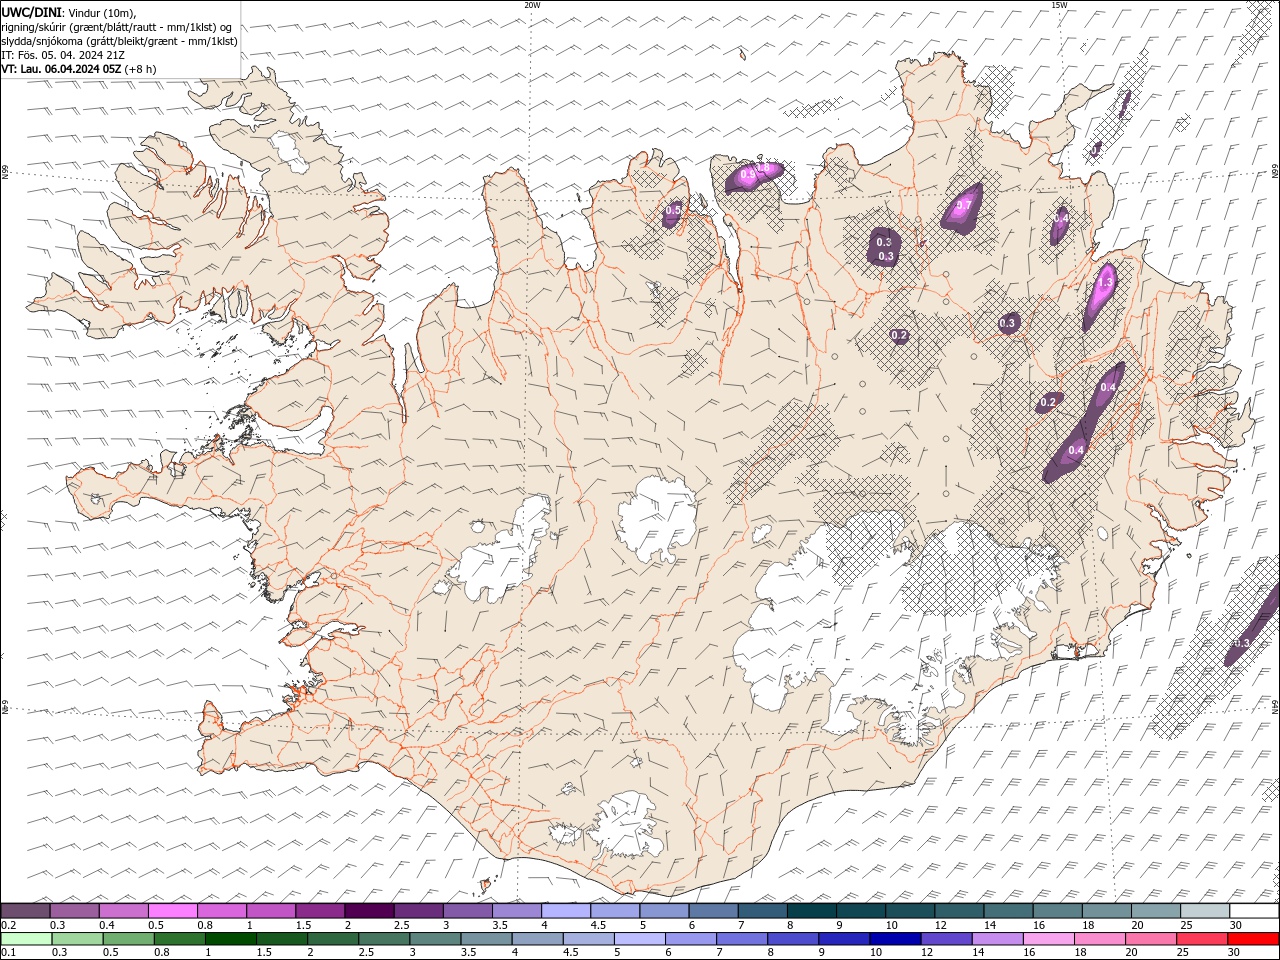Click the '(+8 h)' forecast offset text
Image resolution: width=1280 pixels, height=960 pixels.
coord(141,69)
